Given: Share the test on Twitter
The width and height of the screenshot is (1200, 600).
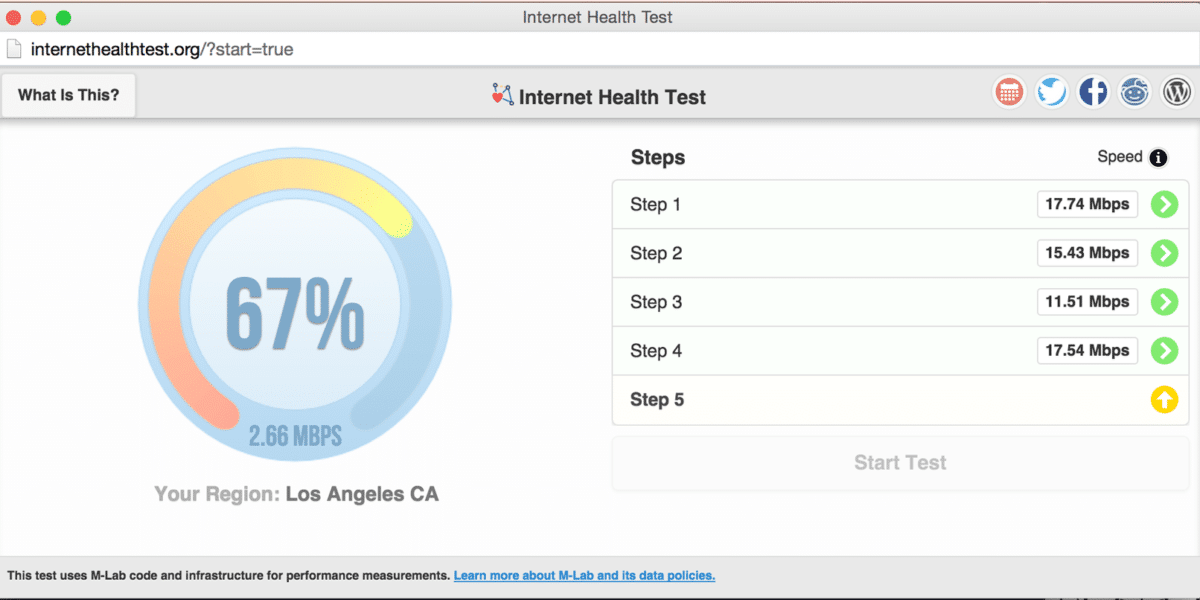Looking at the screenshot, I should 1051,91.
